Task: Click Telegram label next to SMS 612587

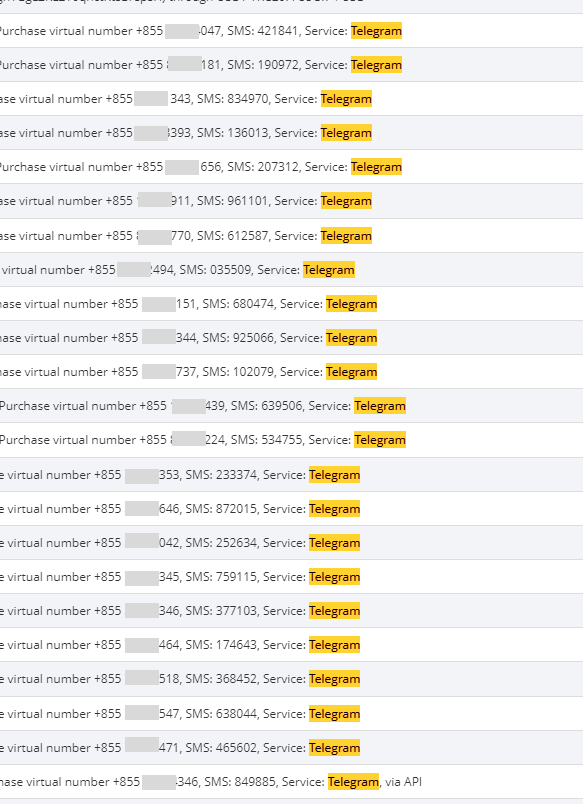Action: (346, 236)
